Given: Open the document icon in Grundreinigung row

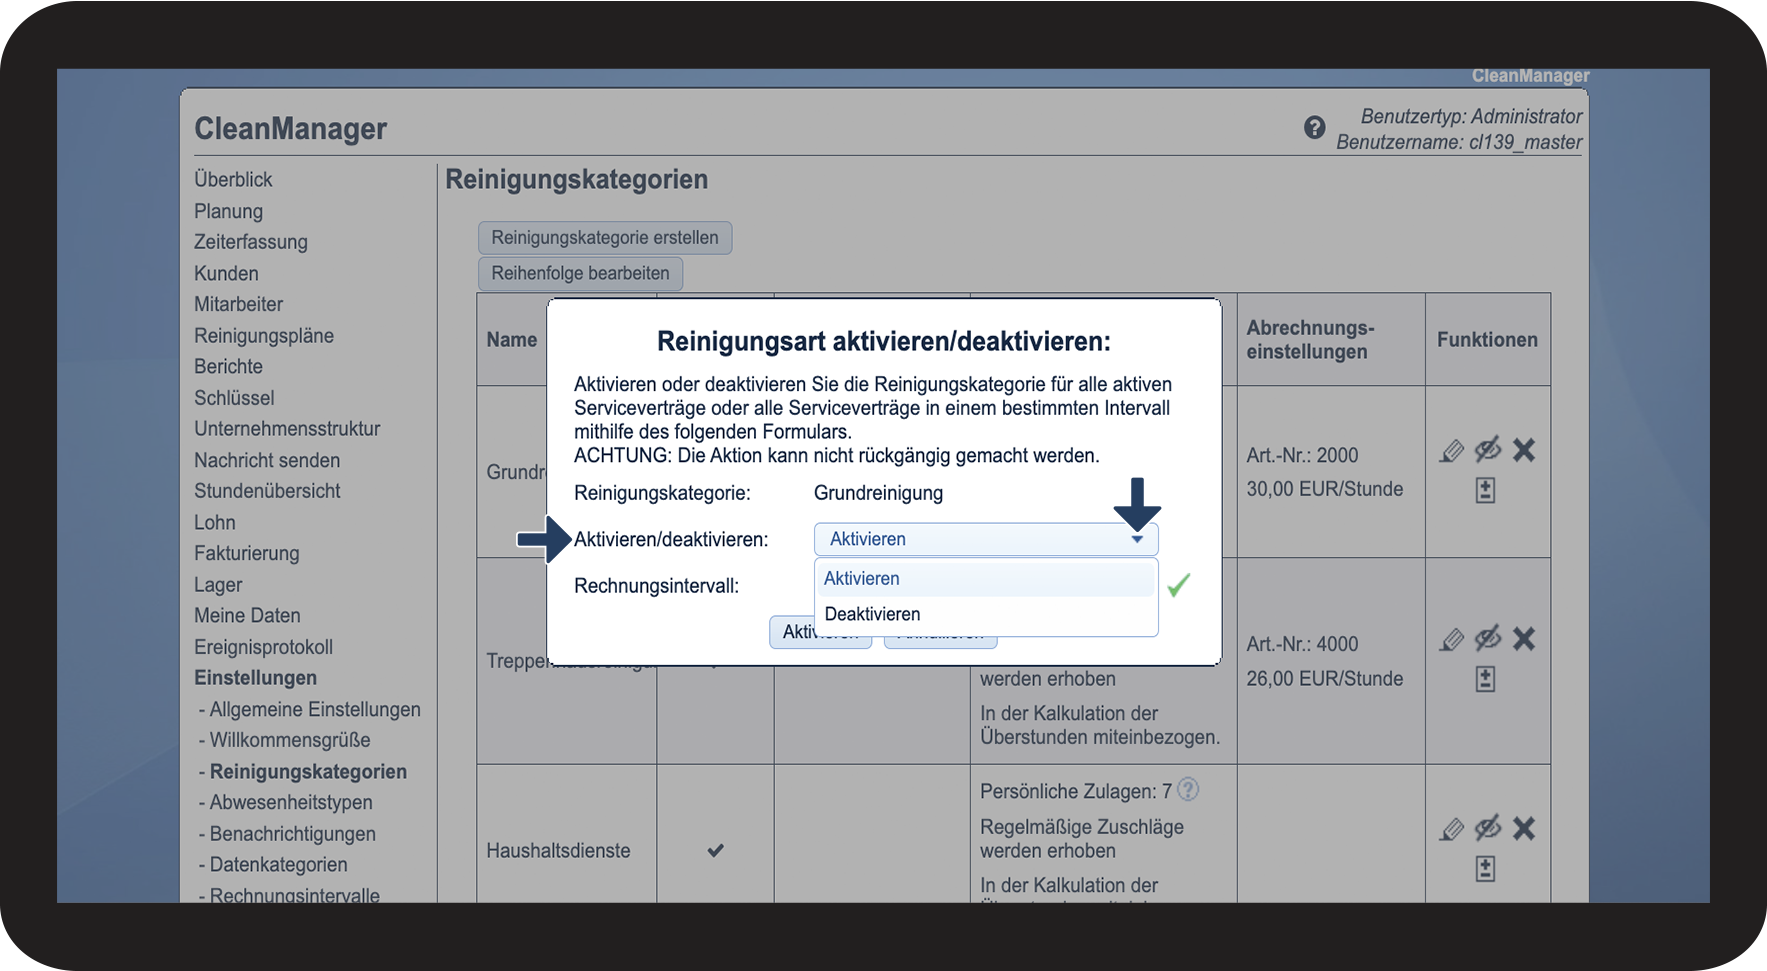Looking at the screenshot, I should tap(1485, 490).
